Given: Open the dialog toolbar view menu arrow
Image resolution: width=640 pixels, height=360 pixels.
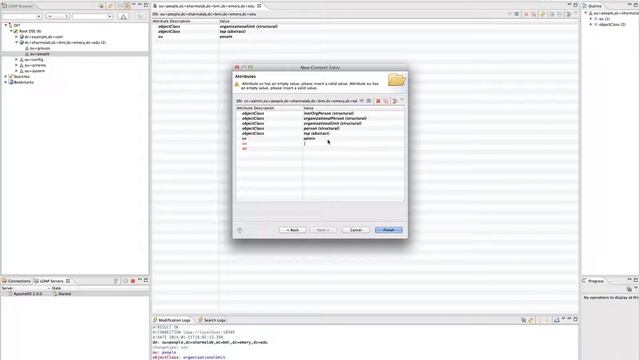Looking at the screenshot, I should tap(402, 100).
